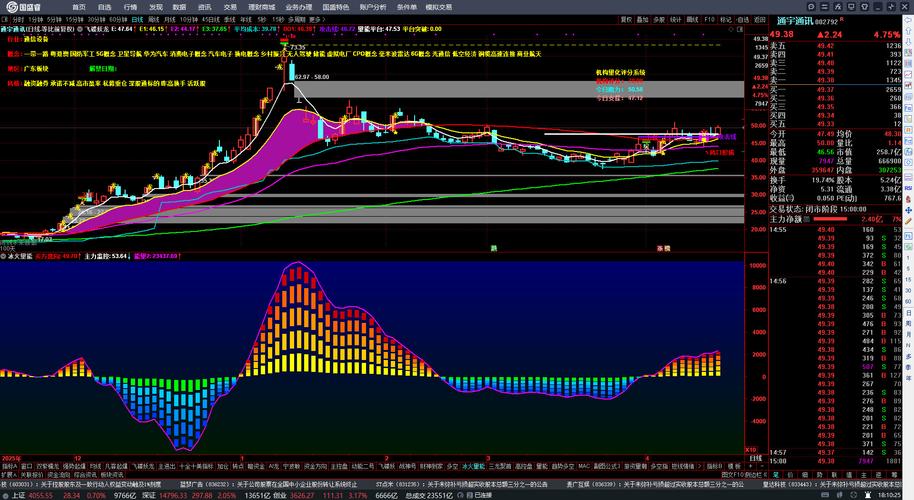Click the title bar skin/shirt icon
Screen dimensions: 914x500
coord(864,7)
